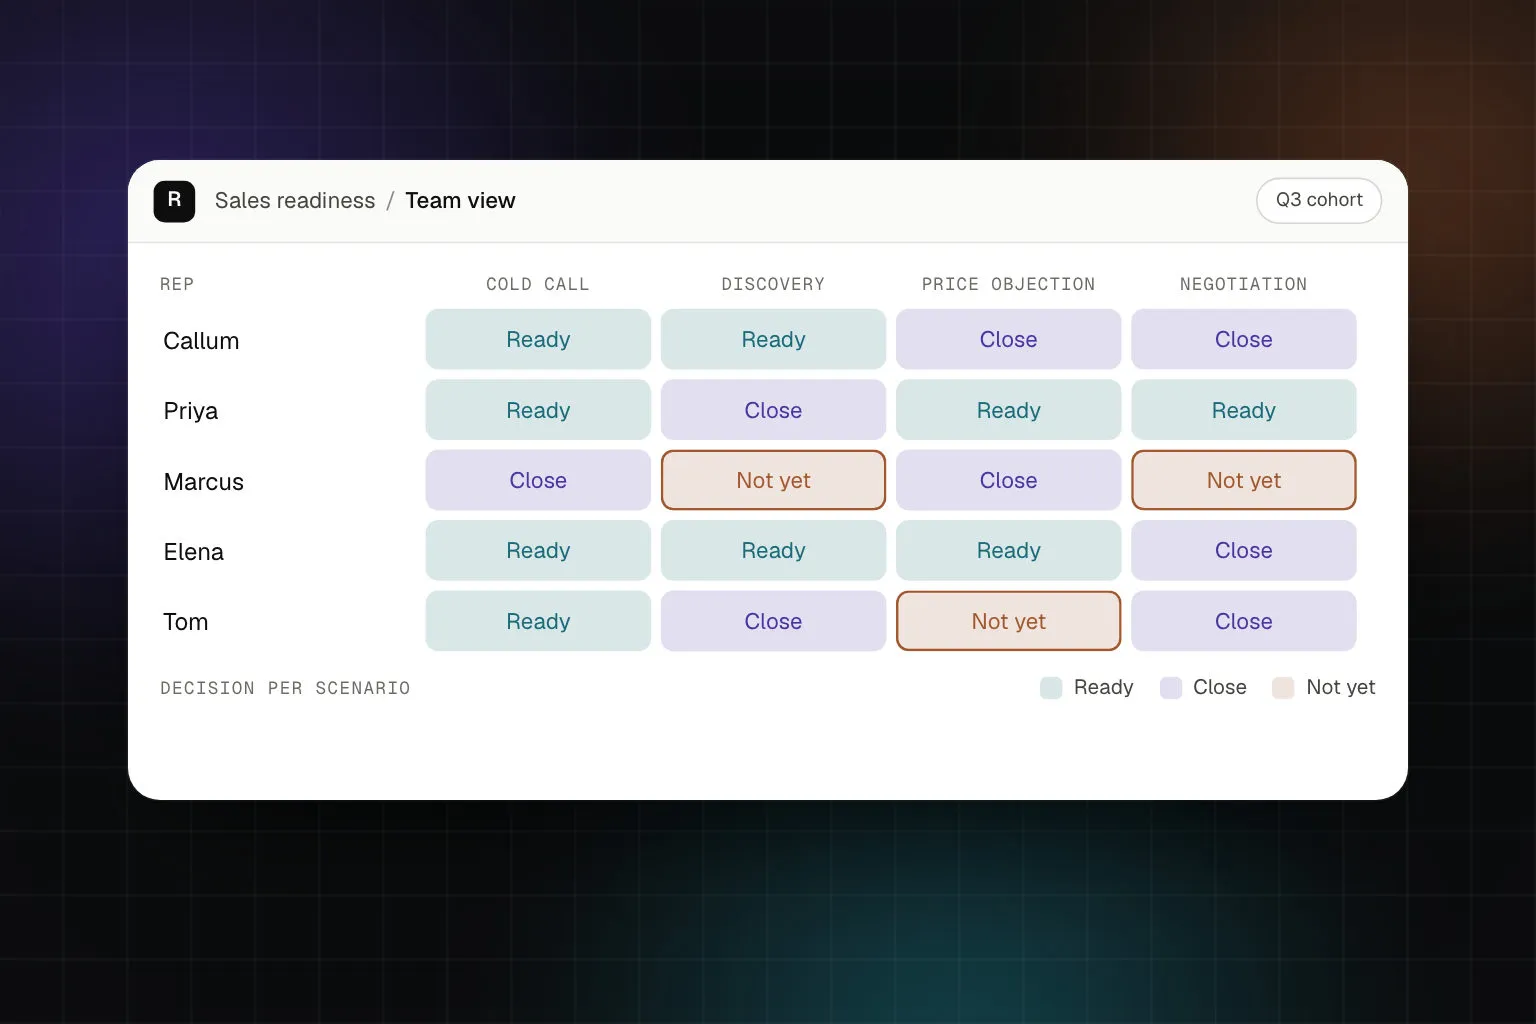Screen dimensions: 1536x1024
Task: Open Tom's Negotiation Close cell
Action: pyautogui.click(x=1244, y=621)
